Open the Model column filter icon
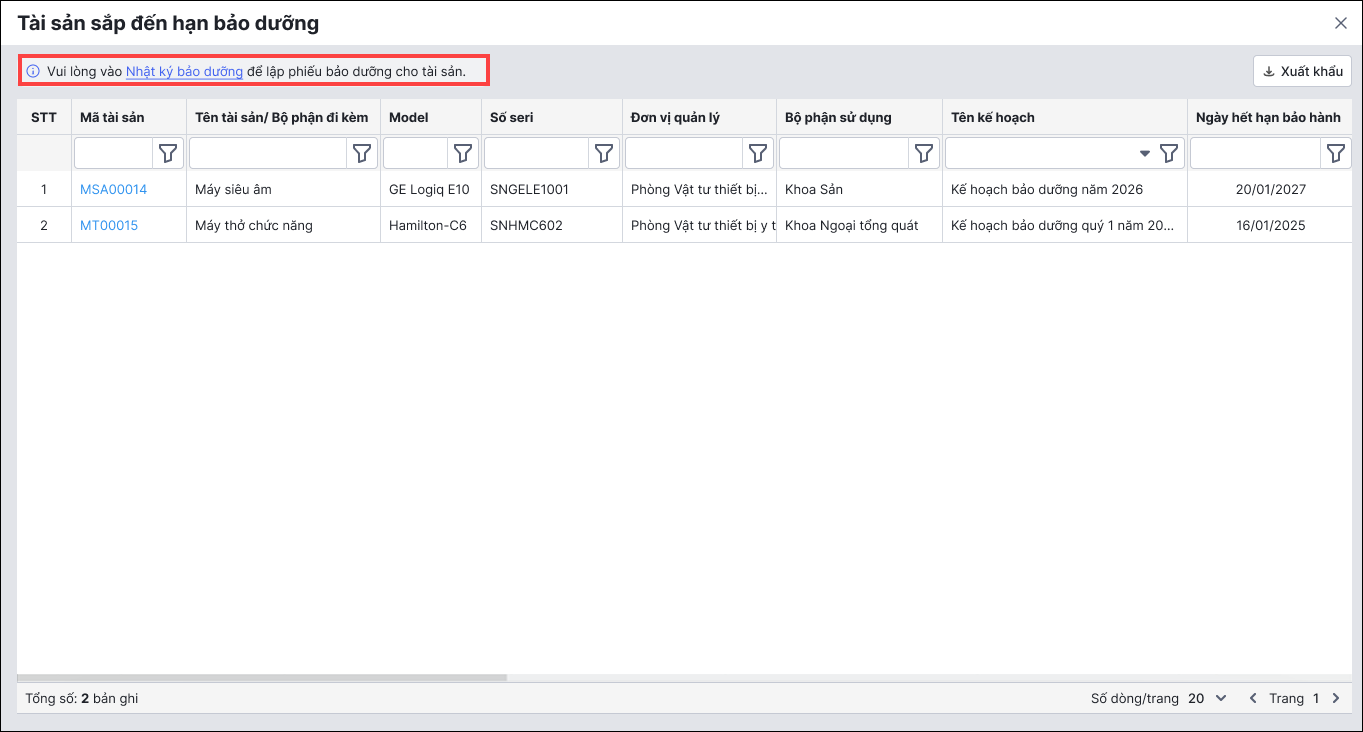Screen dimensions: 1363x732 coord(462,153)
